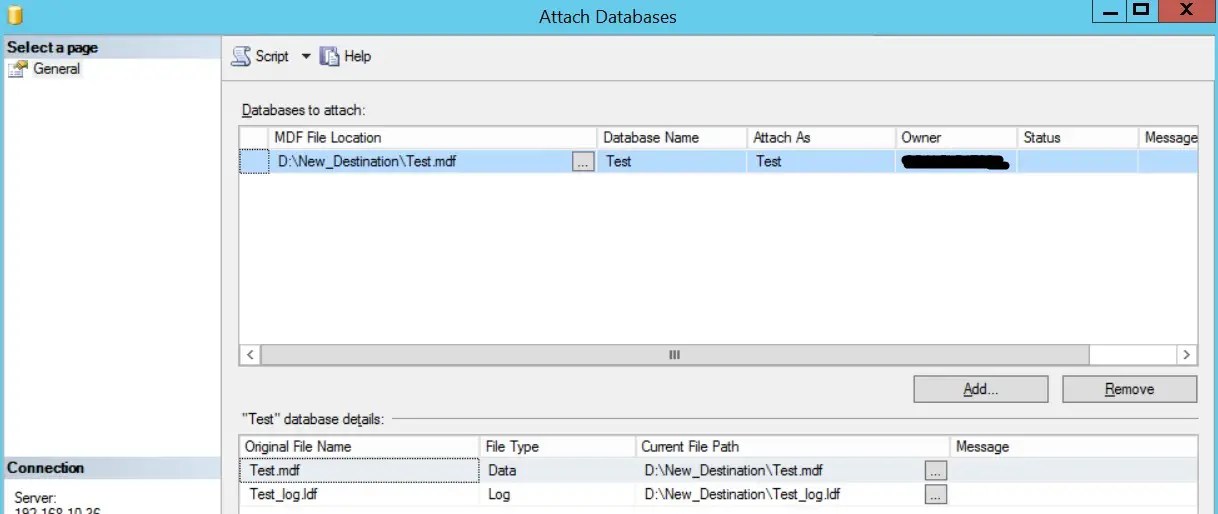Viewport: 1218px width, 514px height.
Task: Click the Script toolbar icon
Action: coord(241,57)
